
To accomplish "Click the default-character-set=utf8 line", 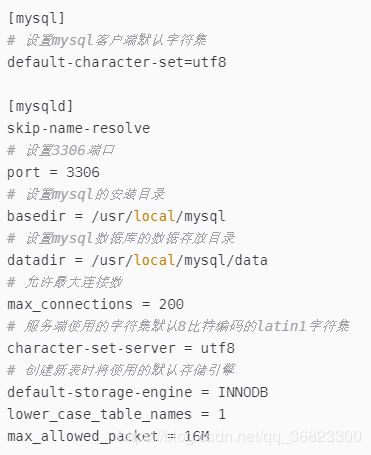I will (x=117, y=62).
